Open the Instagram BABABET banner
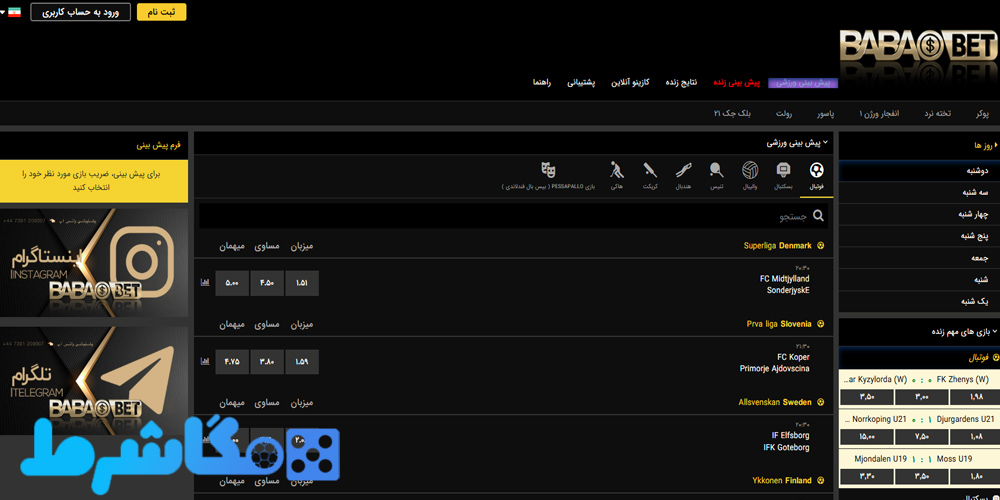Screen dimensions: 1000x500 click(x=94, y=263)
